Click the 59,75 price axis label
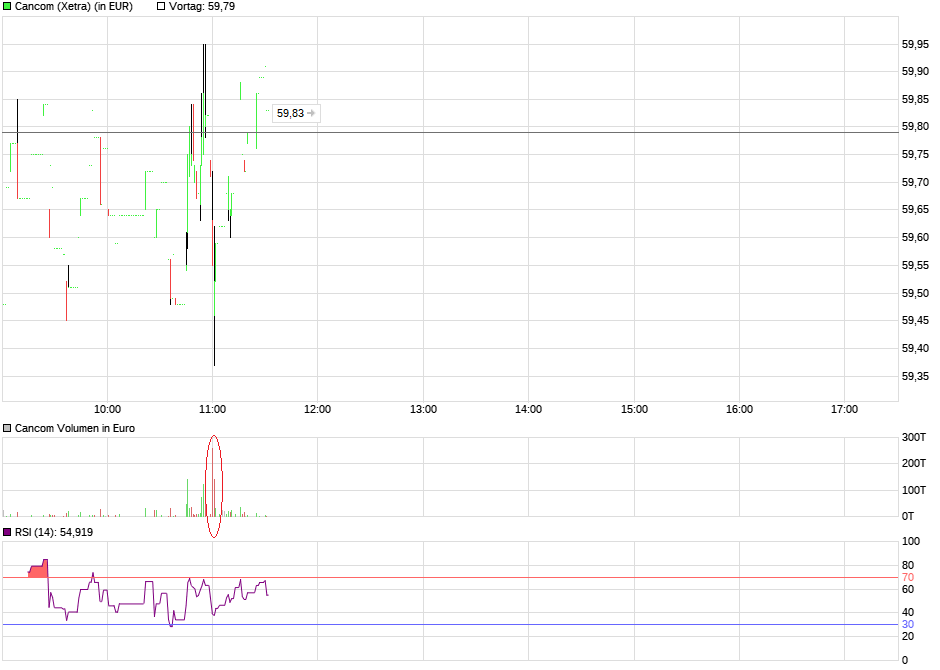 915,155
